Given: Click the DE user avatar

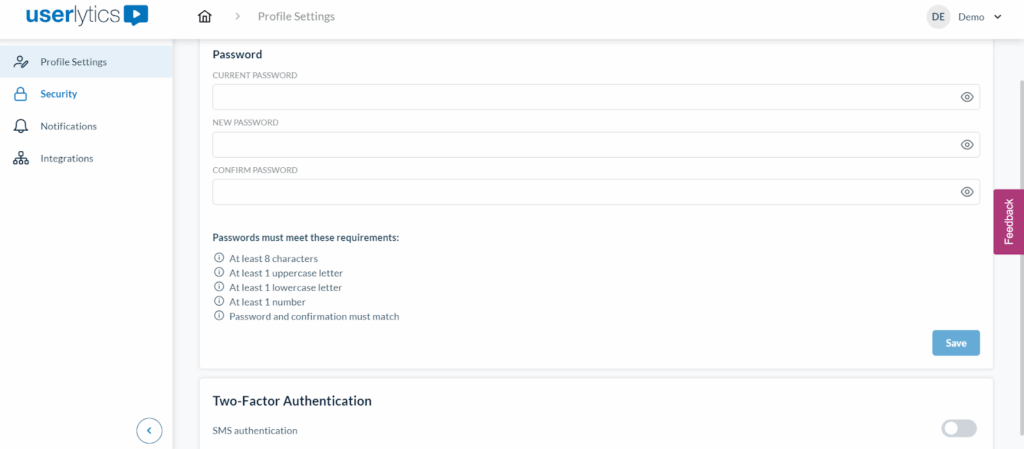Looking at the screenshot, I should tap(938, 17).
